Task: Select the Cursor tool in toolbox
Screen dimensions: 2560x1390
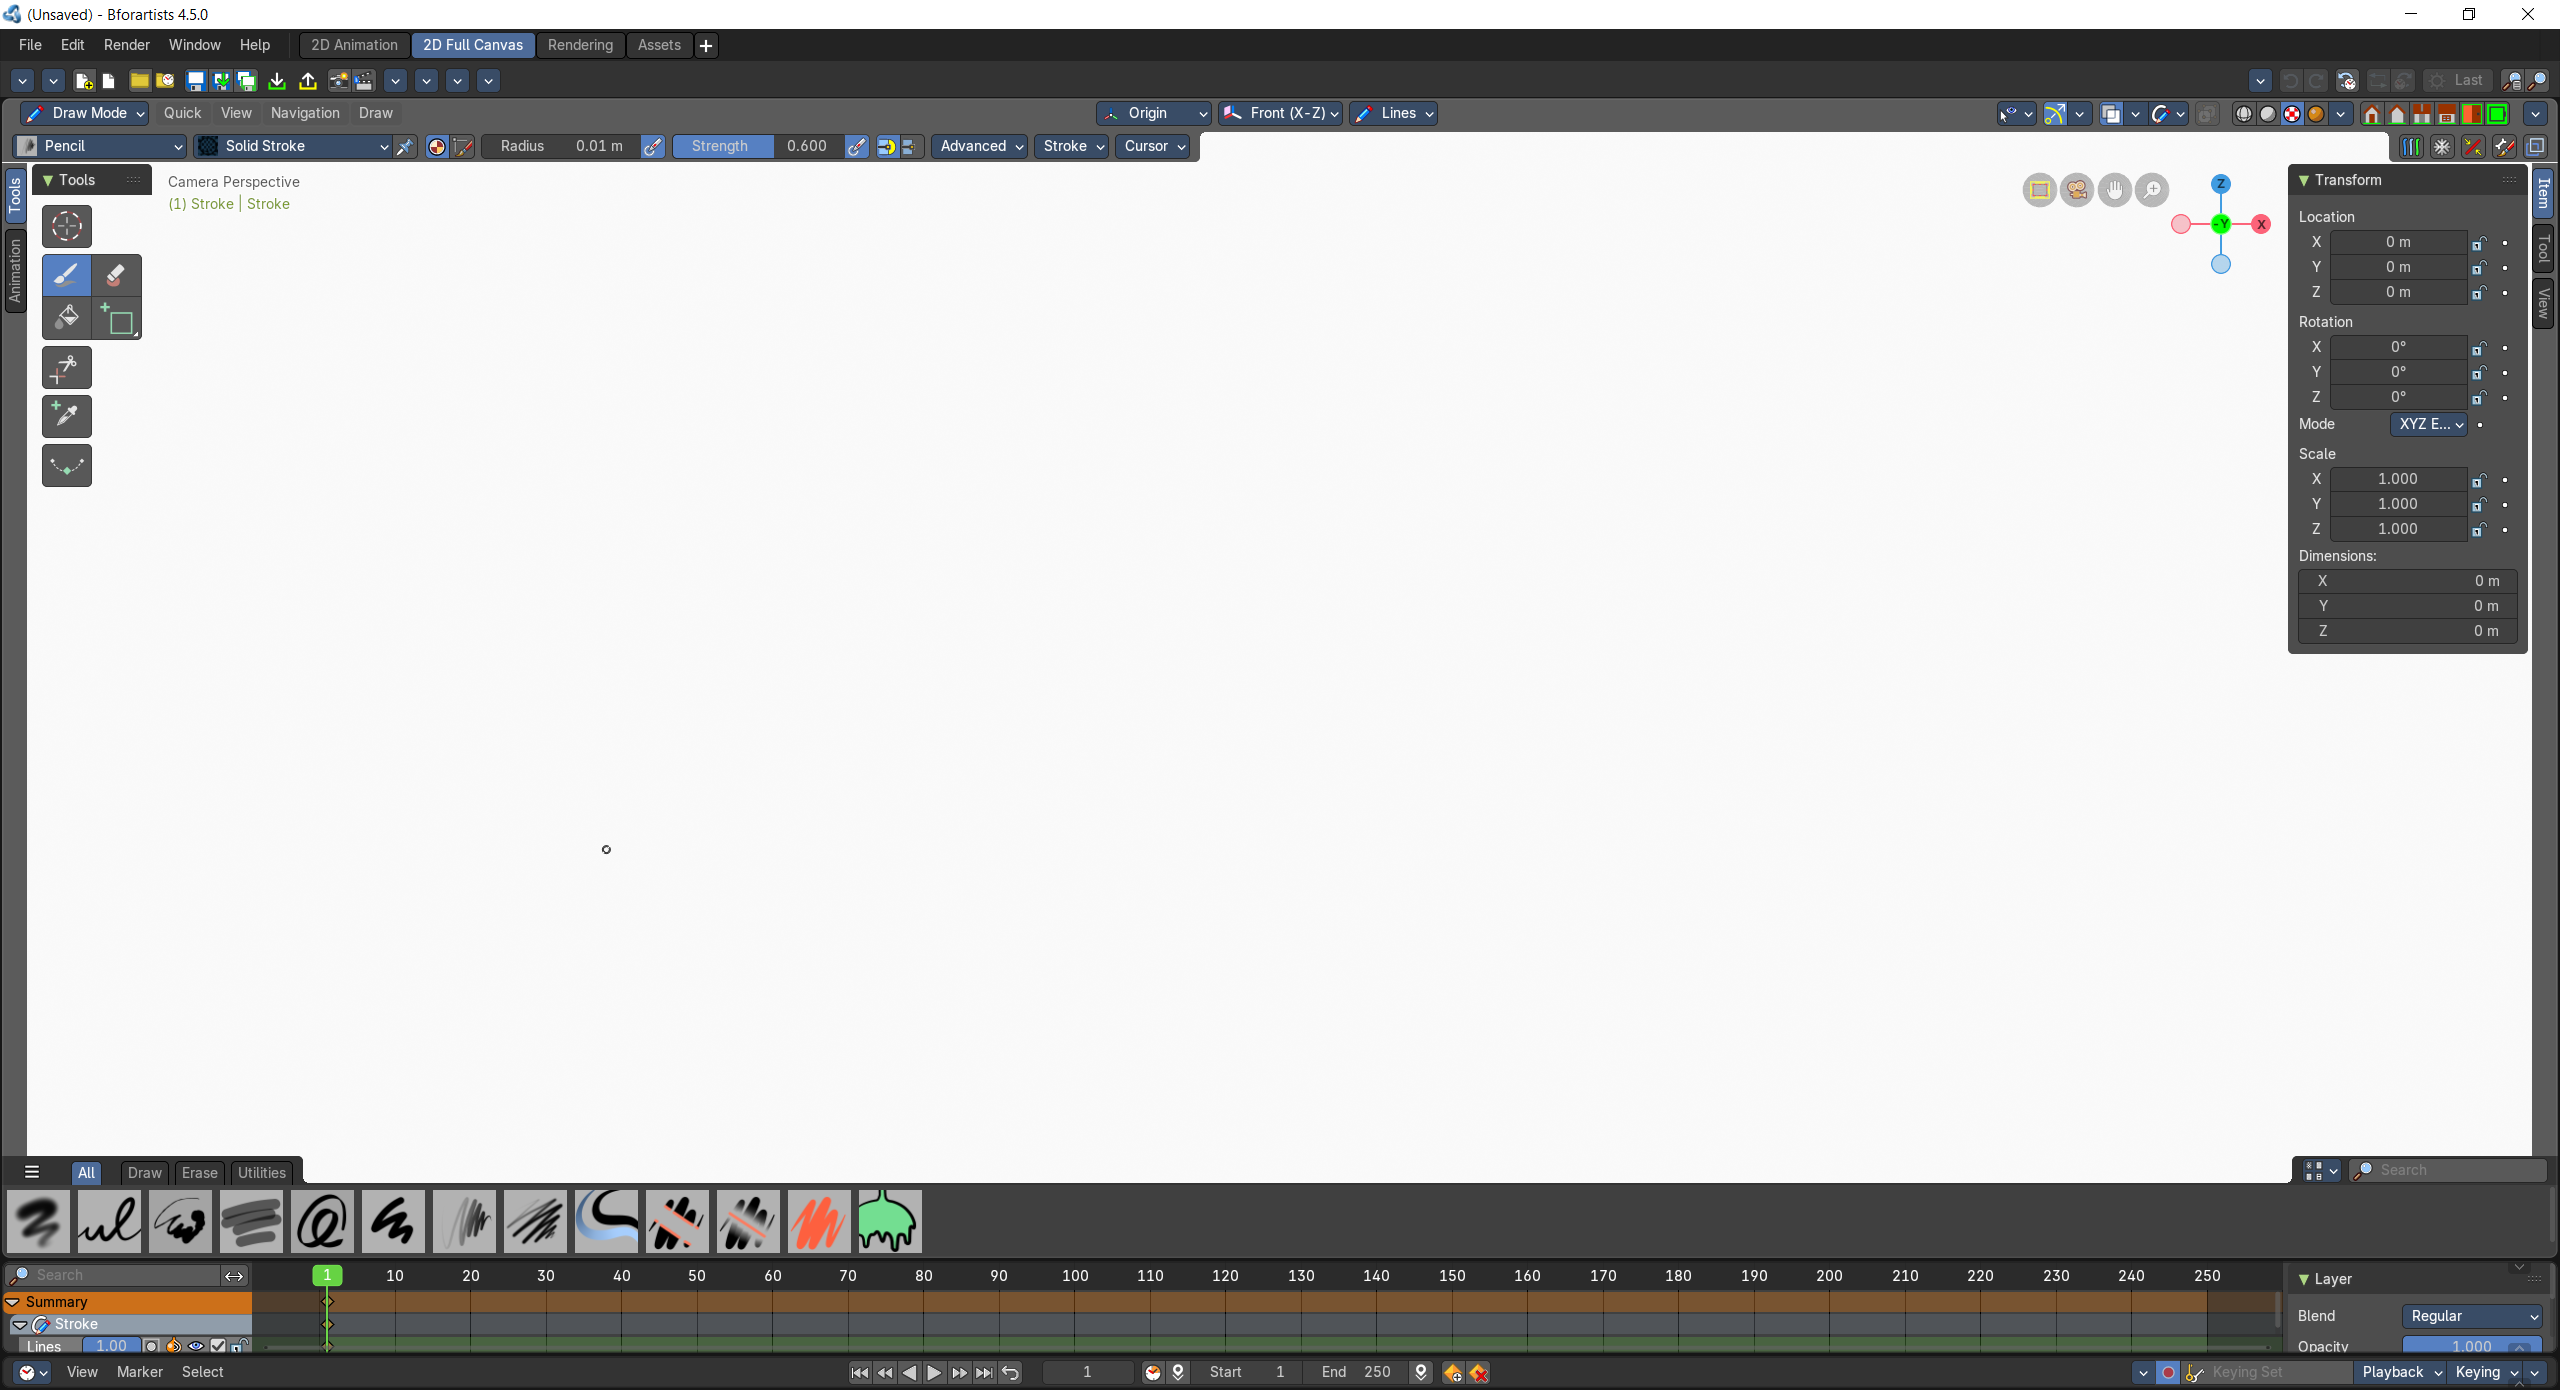Action: (x=67, y=226)
